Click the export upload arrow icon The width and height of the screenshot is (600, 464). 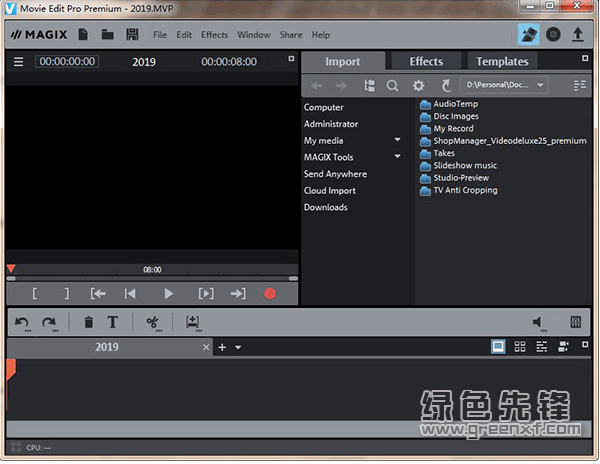point(577,34)
